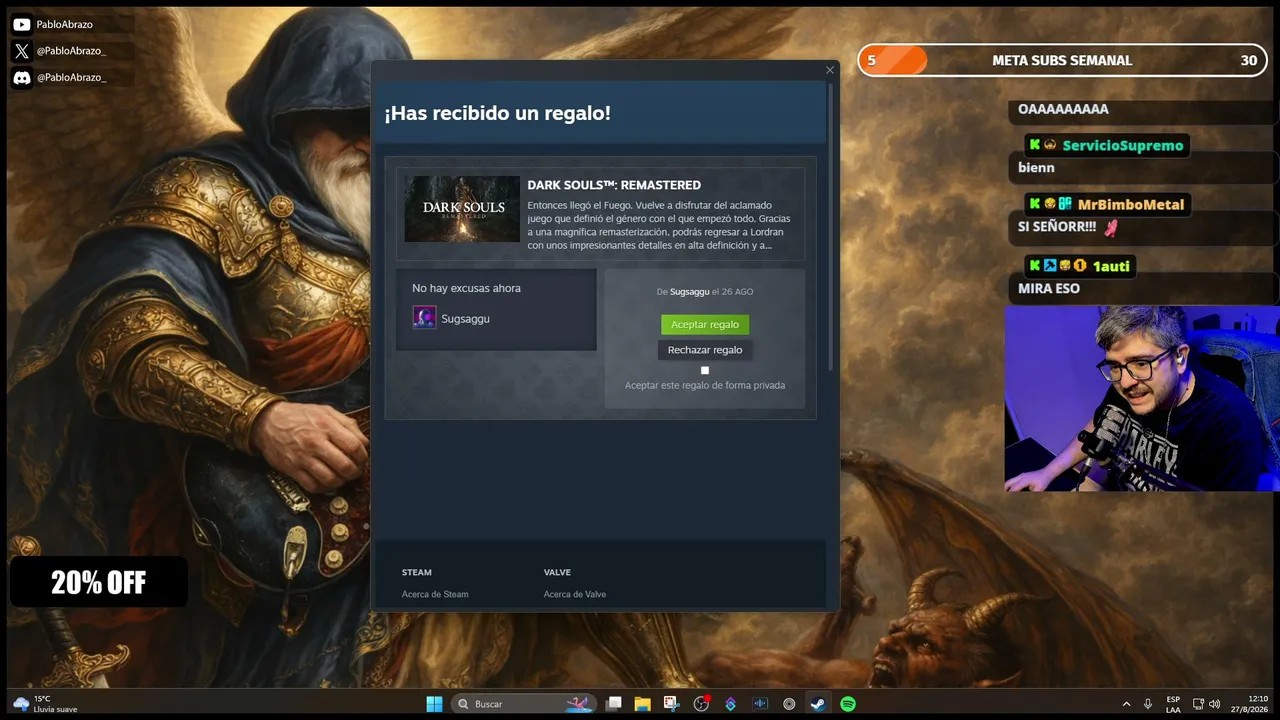Open the gray circular app on taskbar

click(x=789, y=704)
